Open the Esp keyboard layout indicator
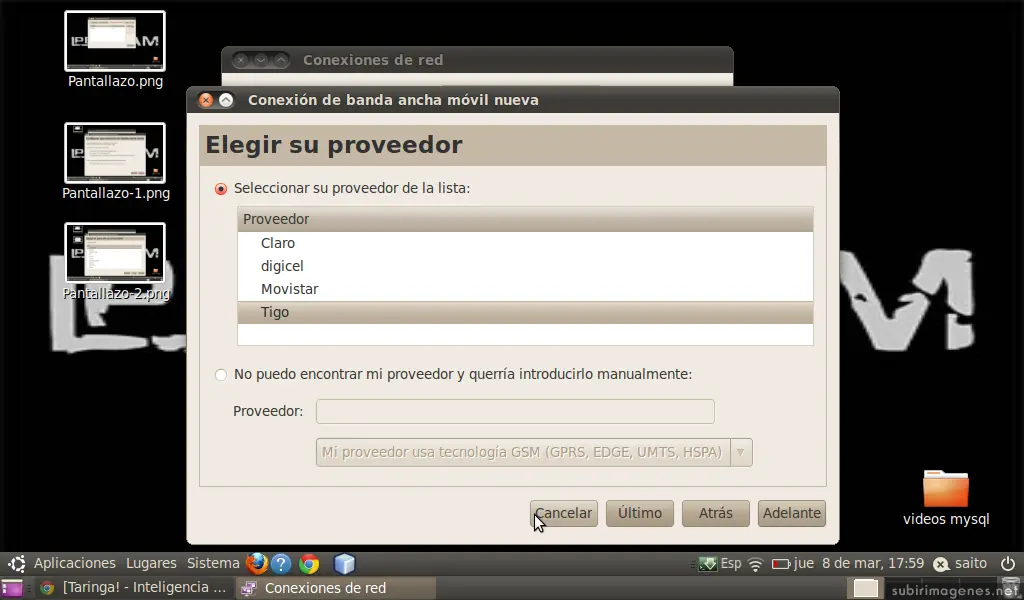 pos(731,563)
